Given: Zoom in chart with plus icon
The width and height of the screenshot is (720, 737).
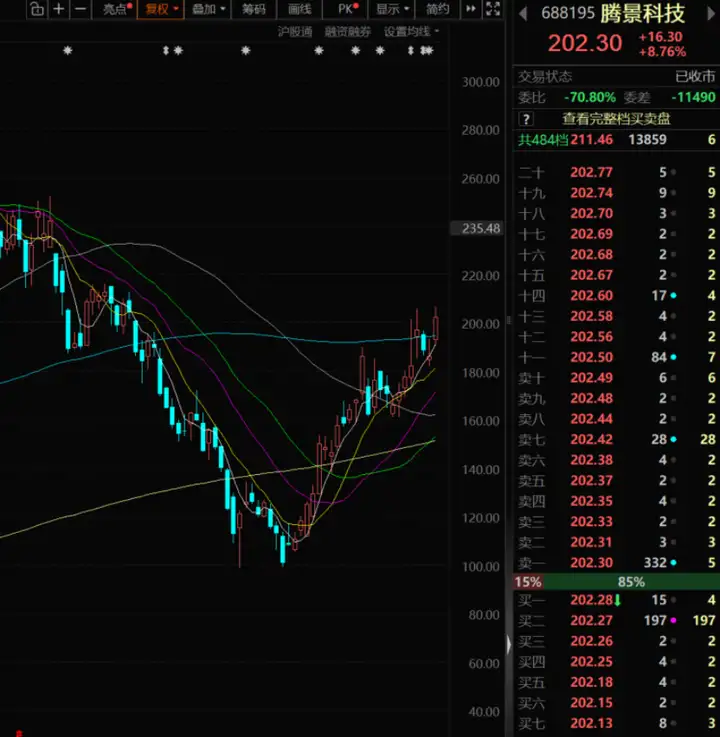Looking at the screenshot, I should coord(59,9).
